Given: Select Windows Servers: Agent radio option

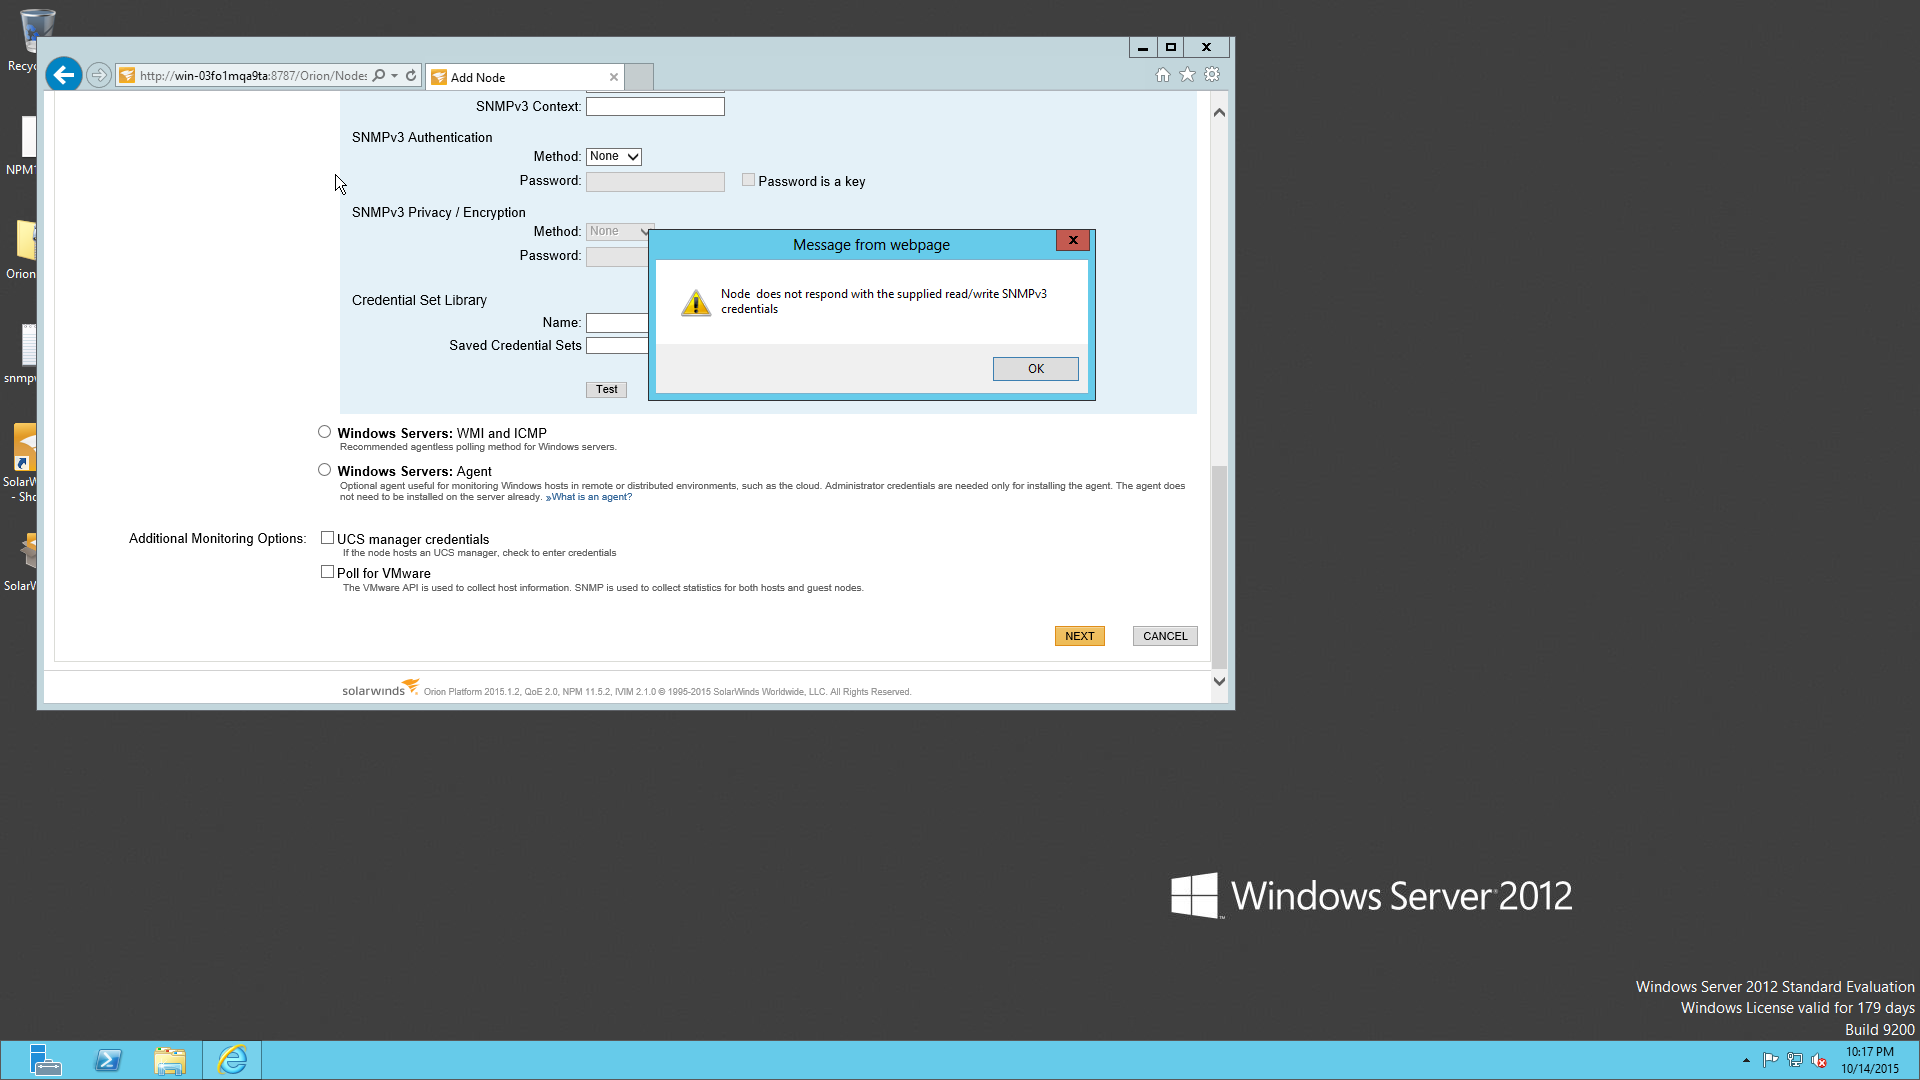Looking at the screenshot, I should click(x=324, y=470).
